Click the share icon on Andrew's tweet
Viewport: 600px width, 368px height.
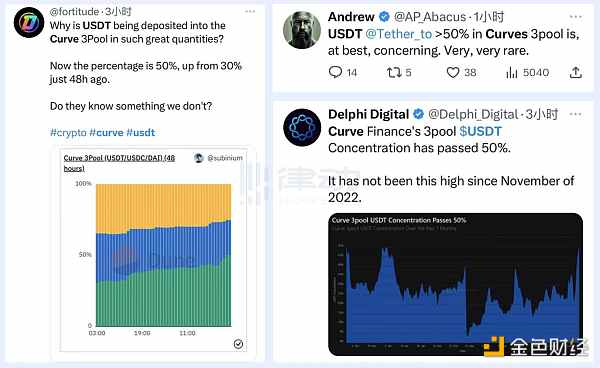click(x=576, y=72)
